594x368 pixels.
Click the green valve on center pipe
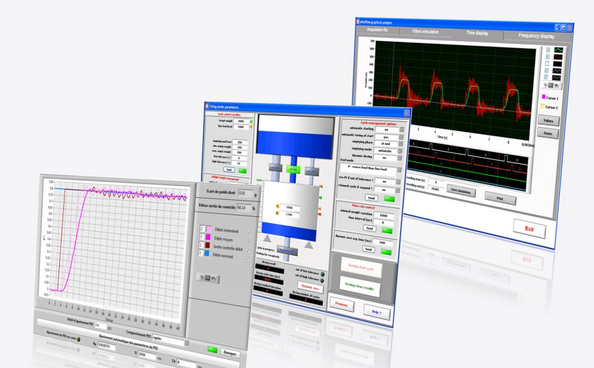tap(293, 169)
